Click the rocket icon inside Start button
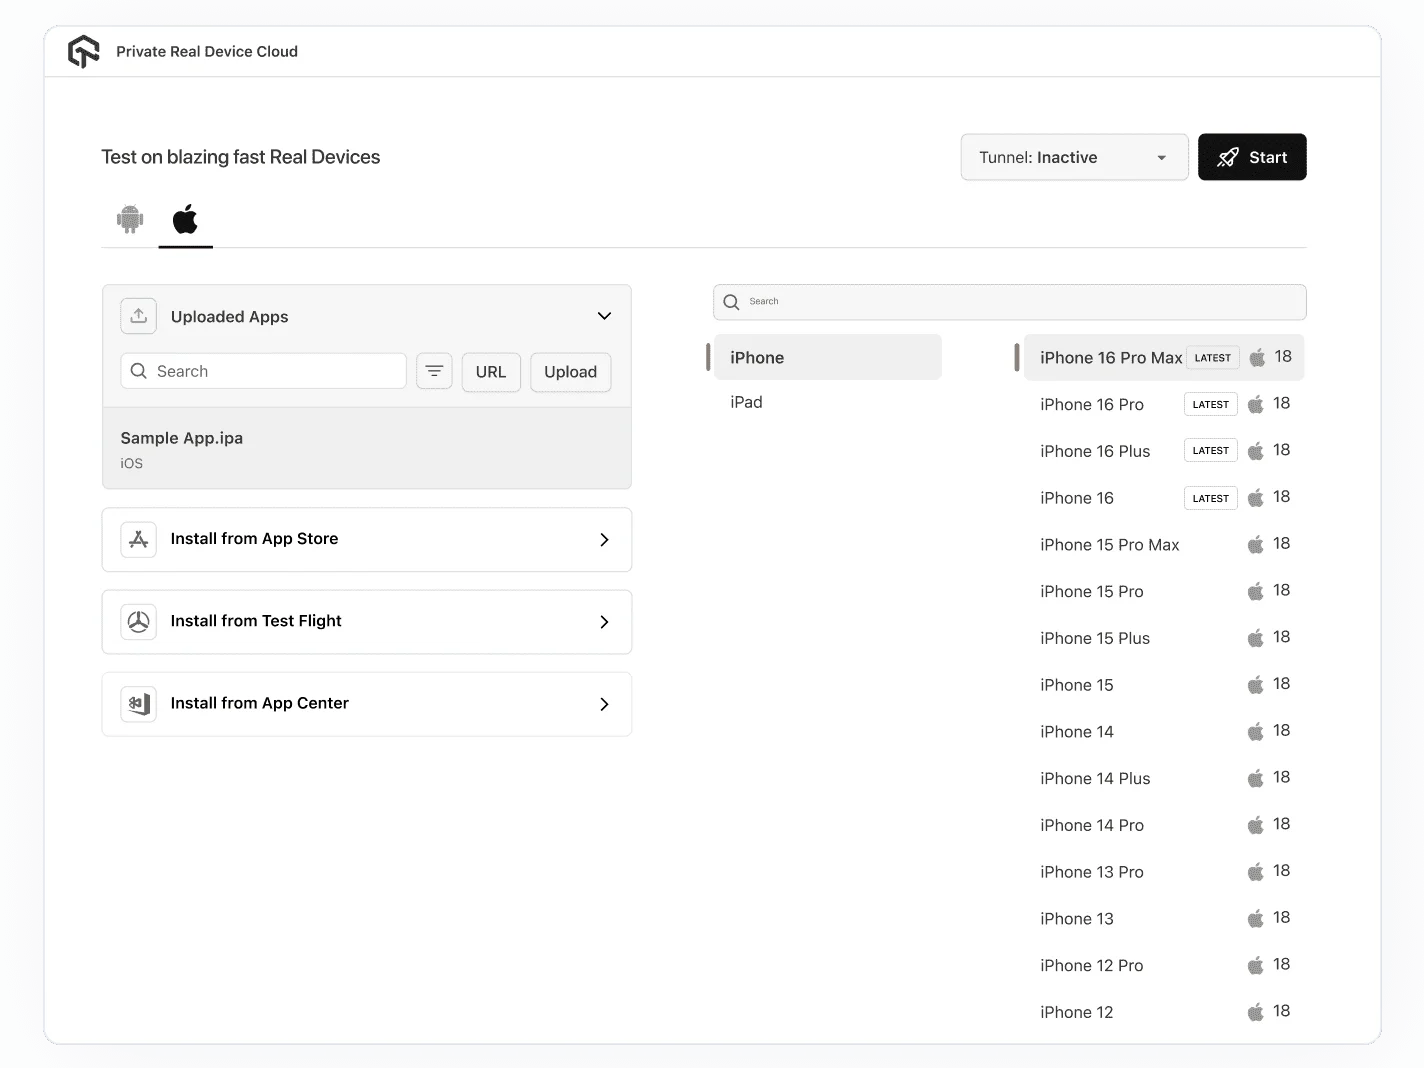The image size is (1424, 1068). coord(1226,157)
